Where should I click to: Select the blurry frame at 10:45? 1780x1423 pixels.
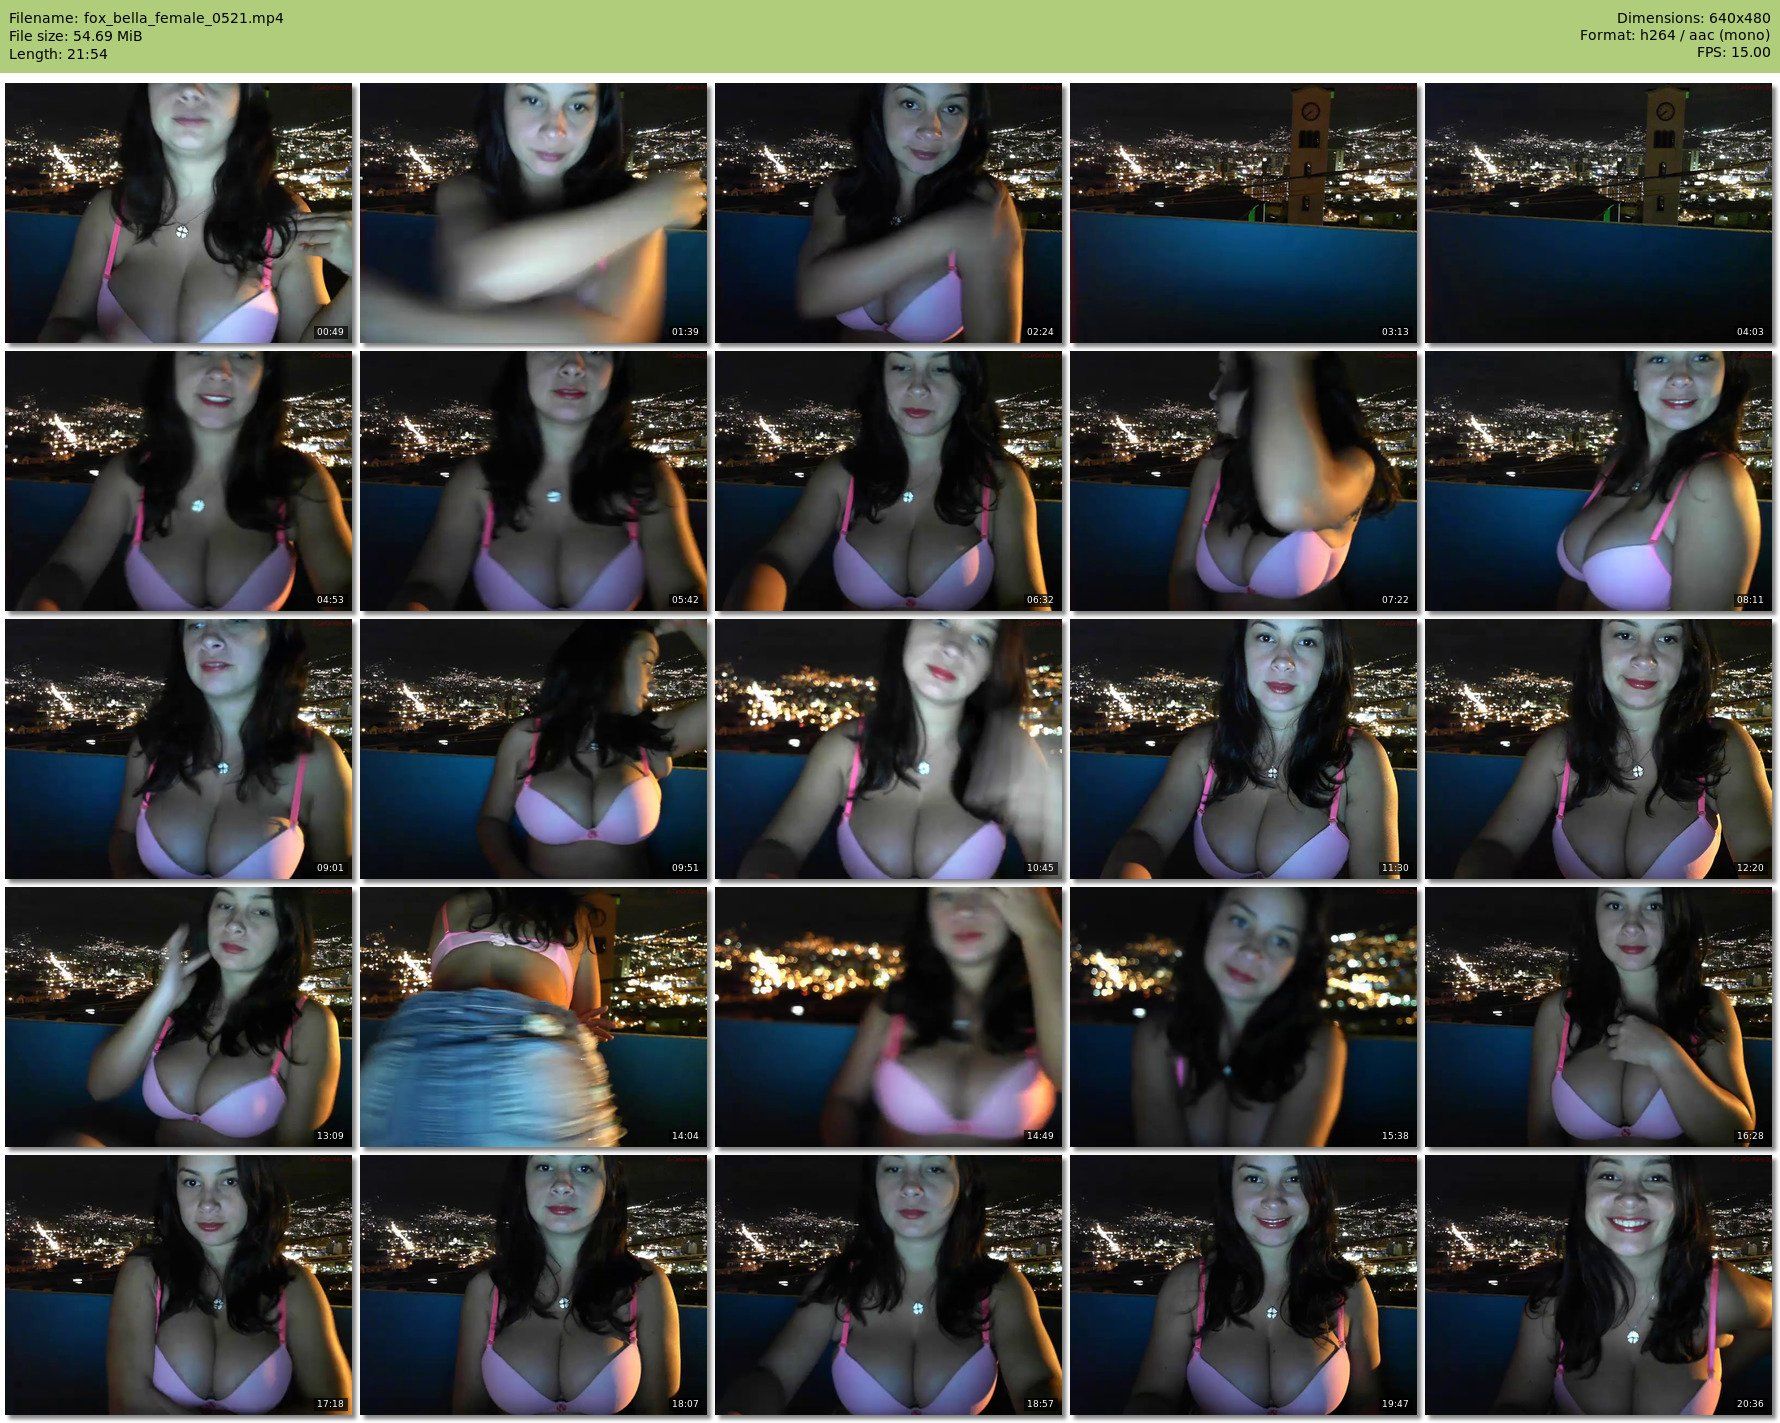[888, 748]
